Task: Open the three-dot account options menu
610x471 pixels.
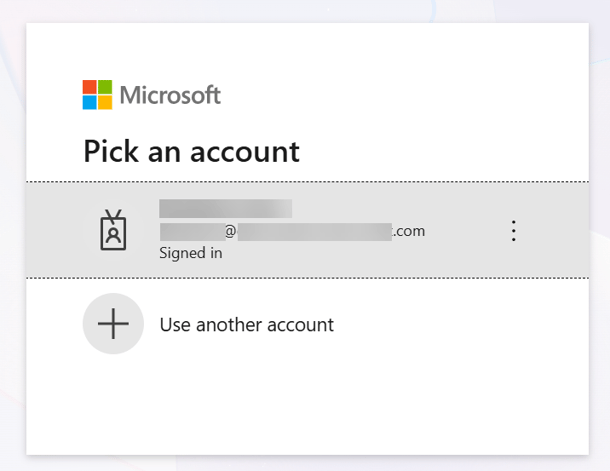Action: (x=514, y=231)
